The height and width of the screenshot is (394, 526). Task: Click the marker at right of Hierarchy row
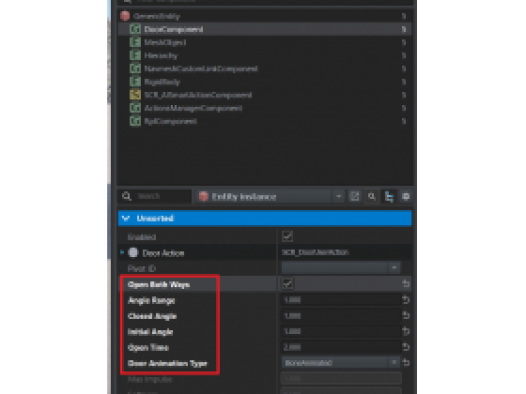(404, 56)
